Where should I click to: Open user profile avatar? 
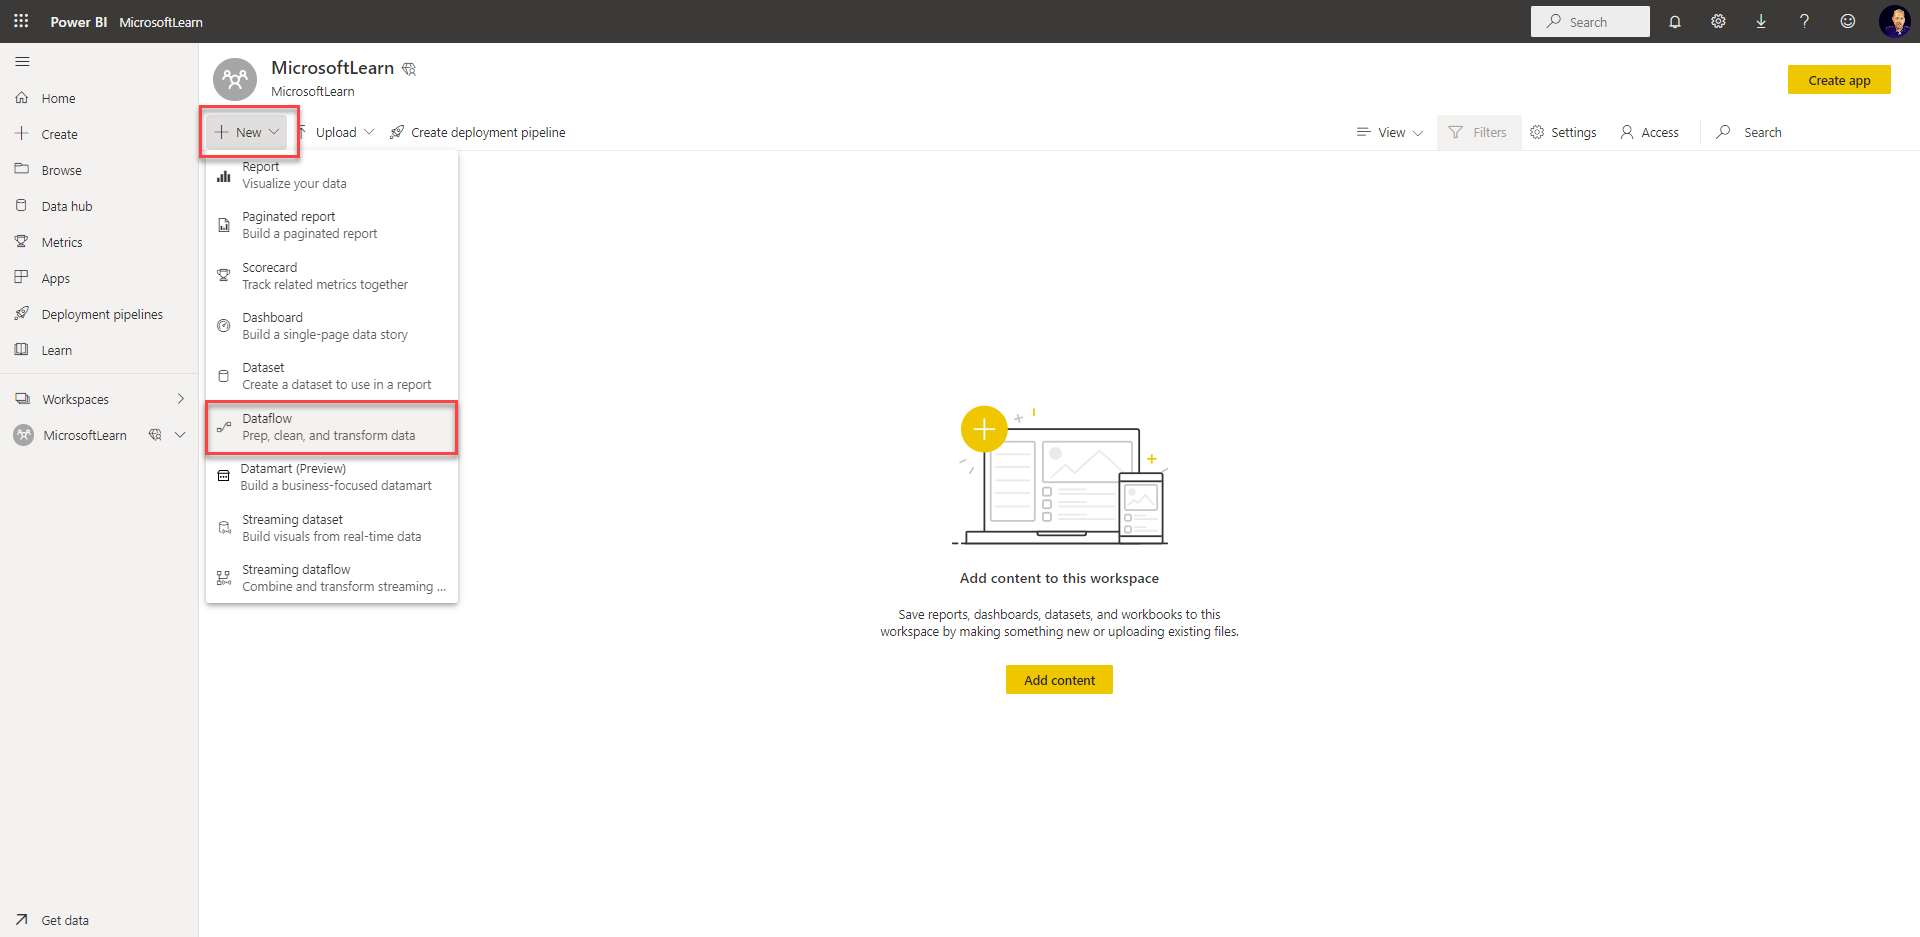(x=1894, y=21)
